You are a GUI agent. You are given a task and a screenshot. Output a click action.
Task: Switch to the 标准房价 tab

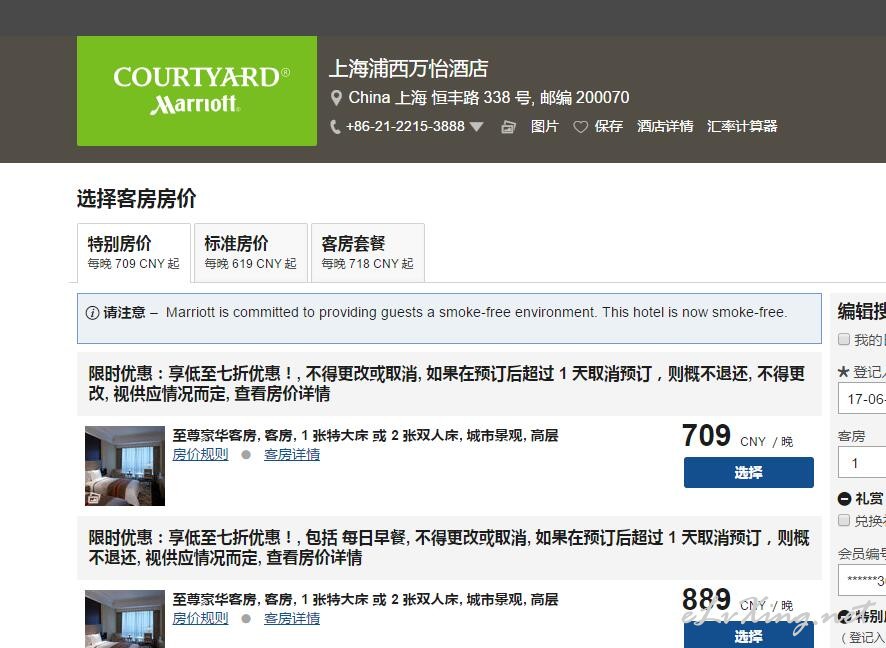coord(251,253)
